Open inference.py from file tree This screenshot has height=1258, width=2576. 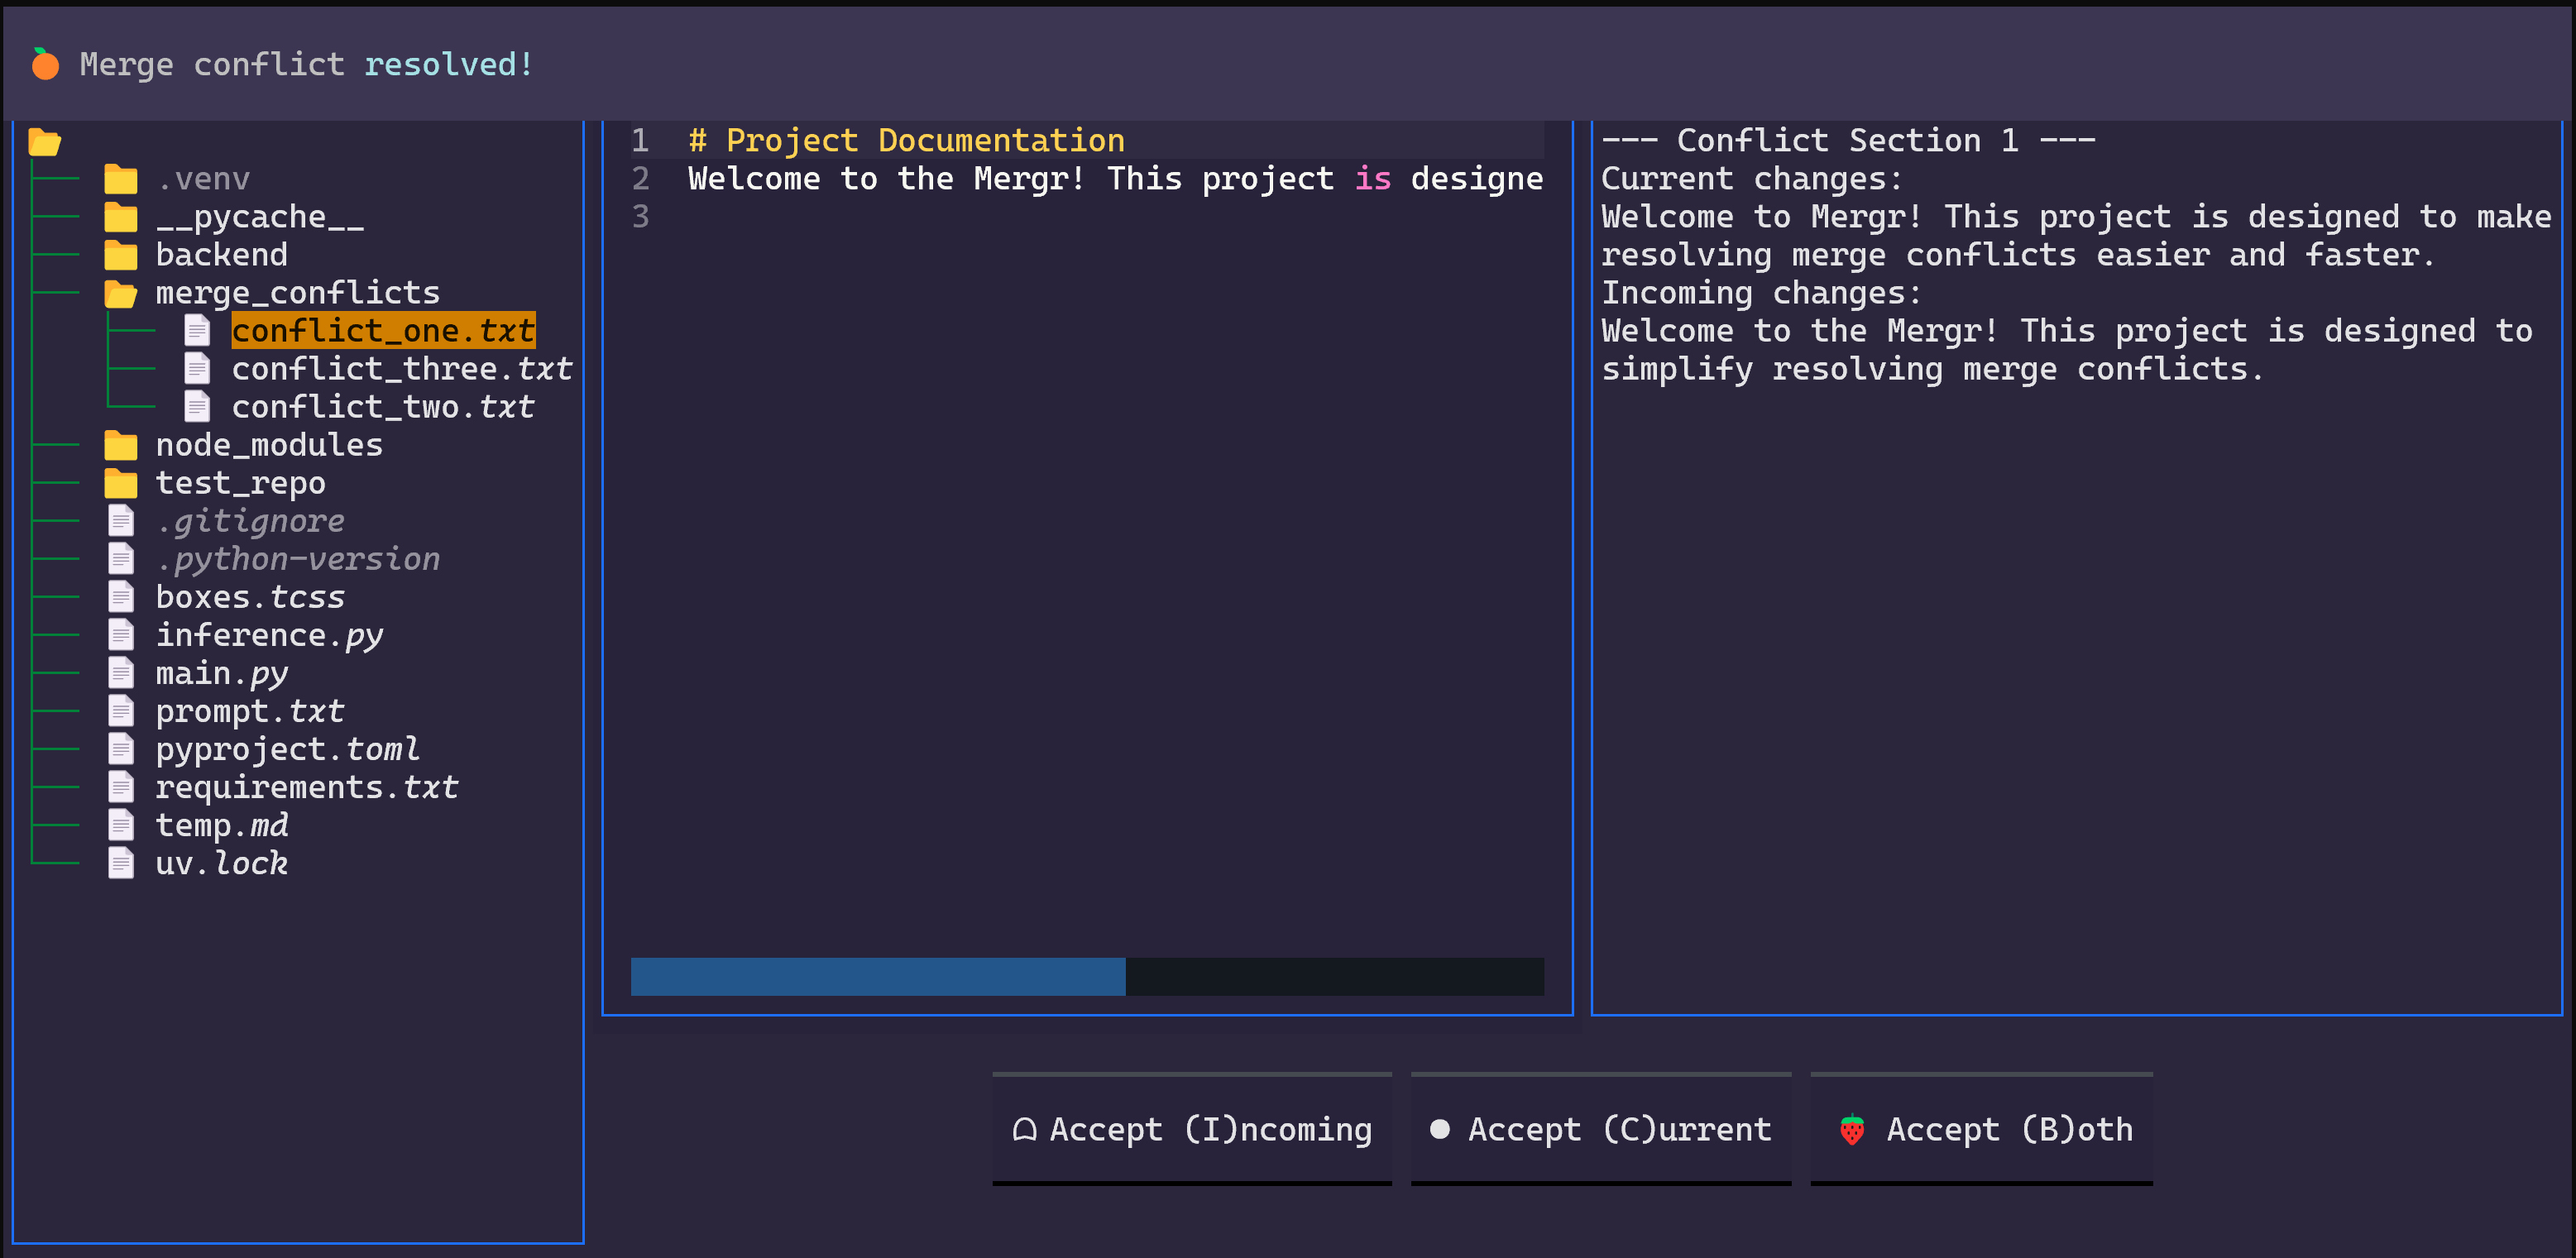click(x=268, y=635)
